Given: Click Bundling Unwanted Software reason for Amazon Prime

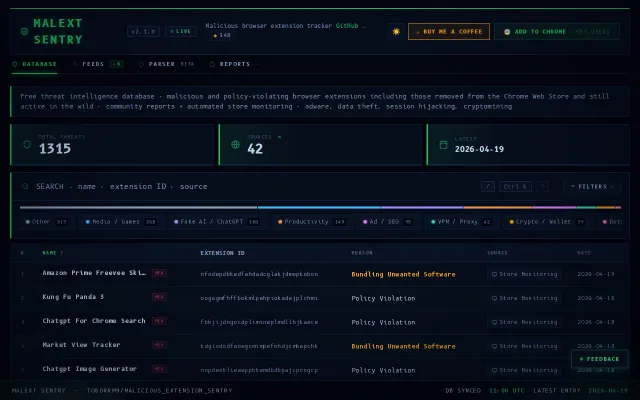Looking at the screenshot, I should (x=403, y=274).
